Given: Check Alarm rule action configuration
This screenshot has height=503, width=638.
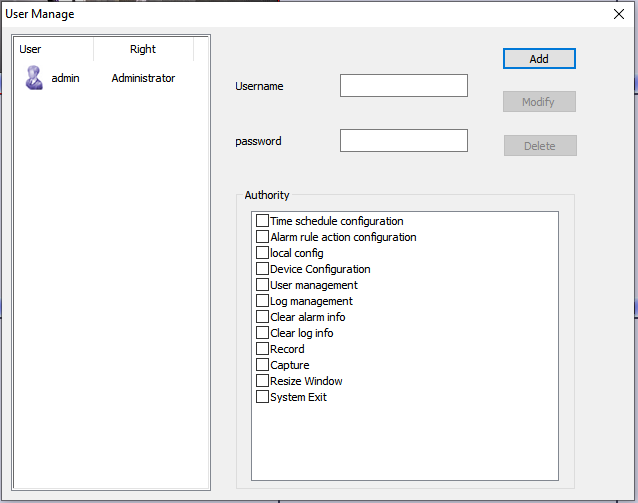Looking at the screenshot, I should tap(263, 237).
